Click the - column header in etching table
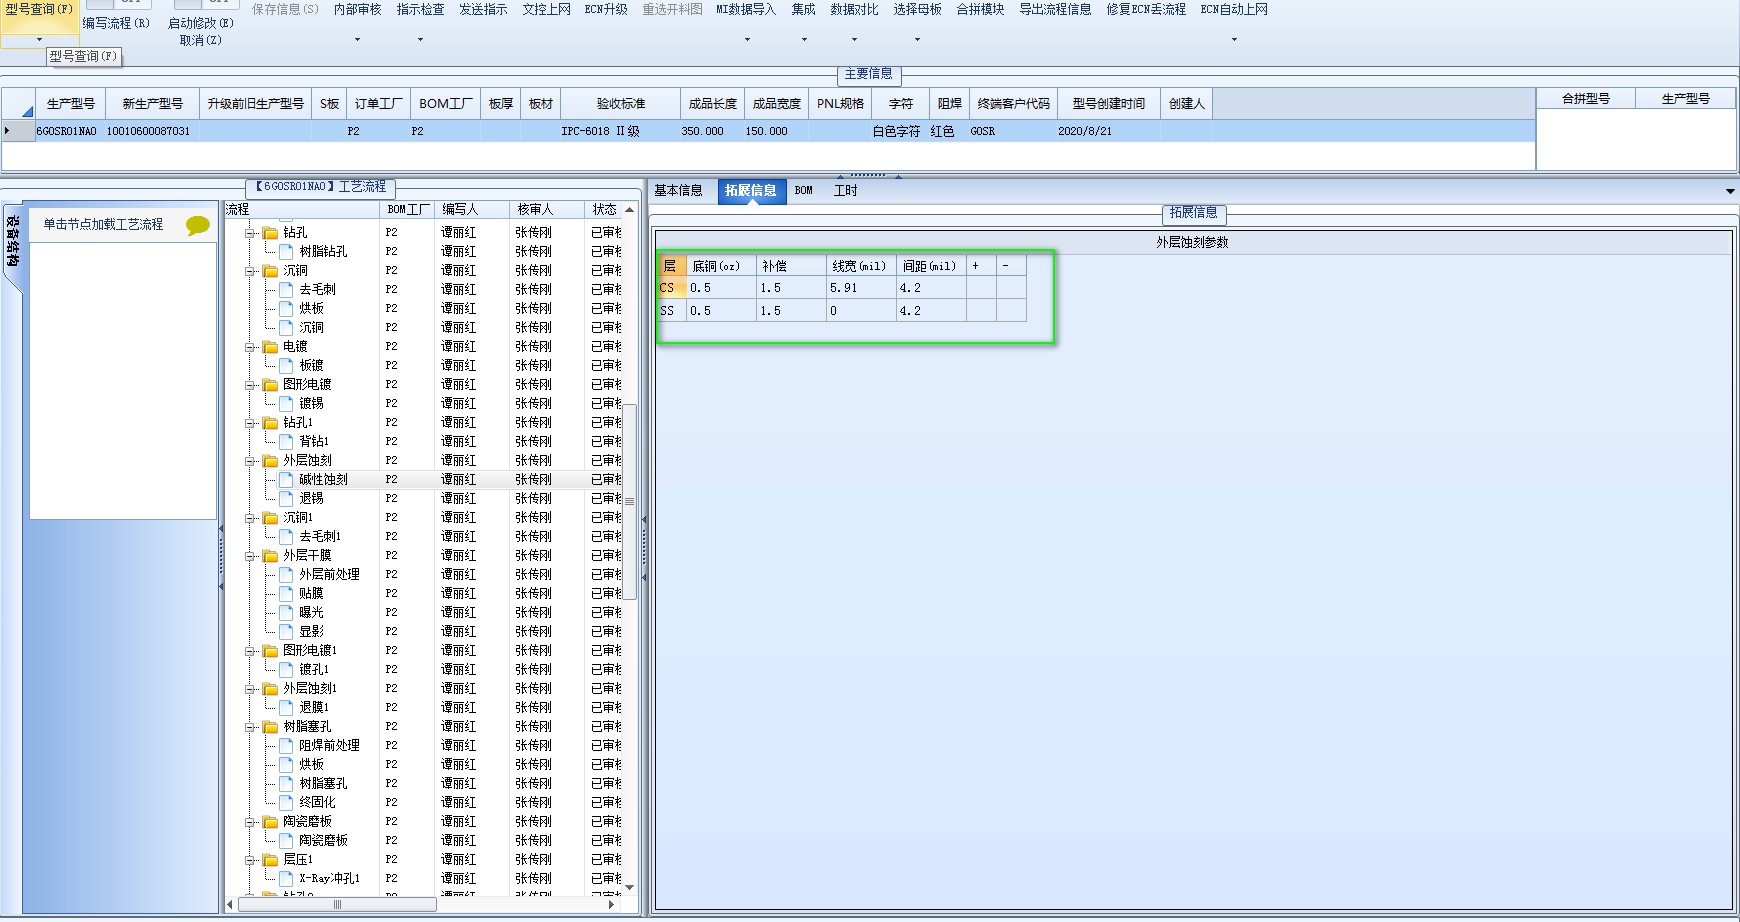1740x922 pixels. [x=1011, y=266]
